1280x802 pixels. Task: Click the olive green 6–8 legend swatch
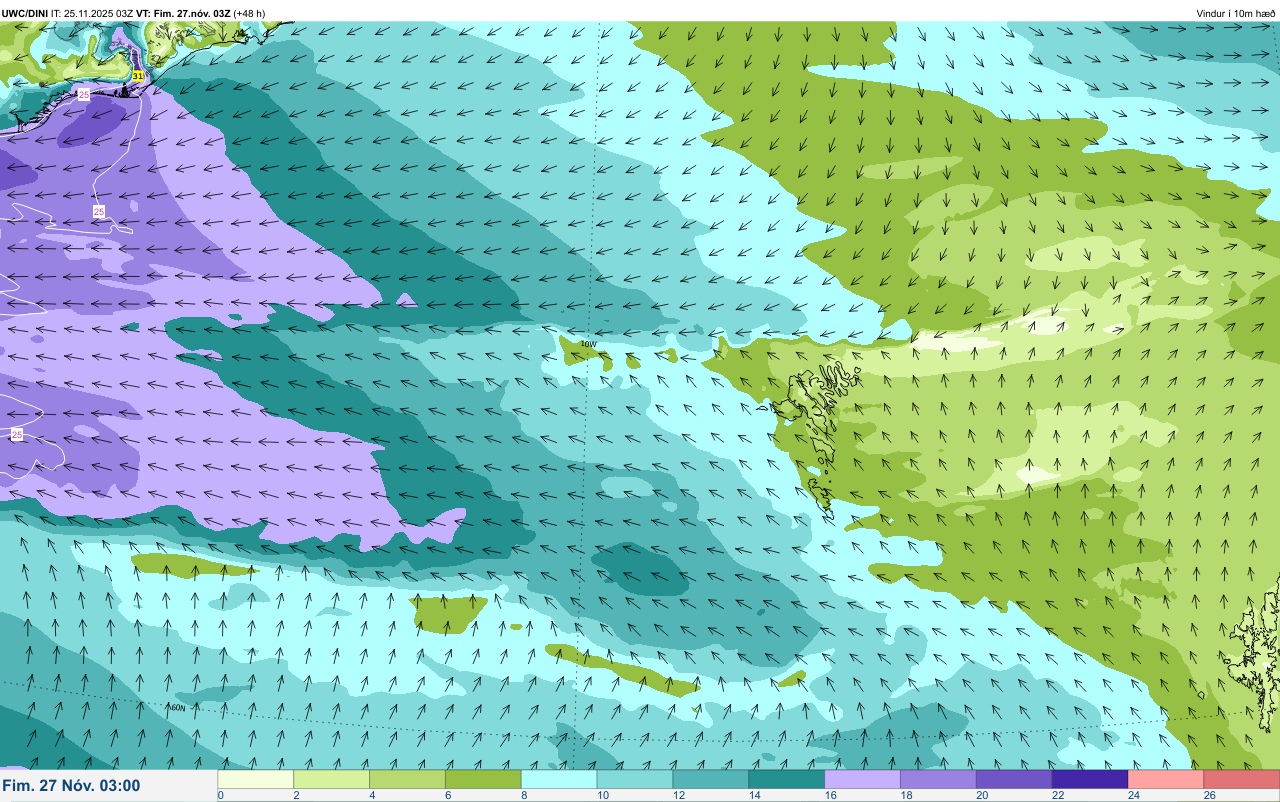coord(484,779)
